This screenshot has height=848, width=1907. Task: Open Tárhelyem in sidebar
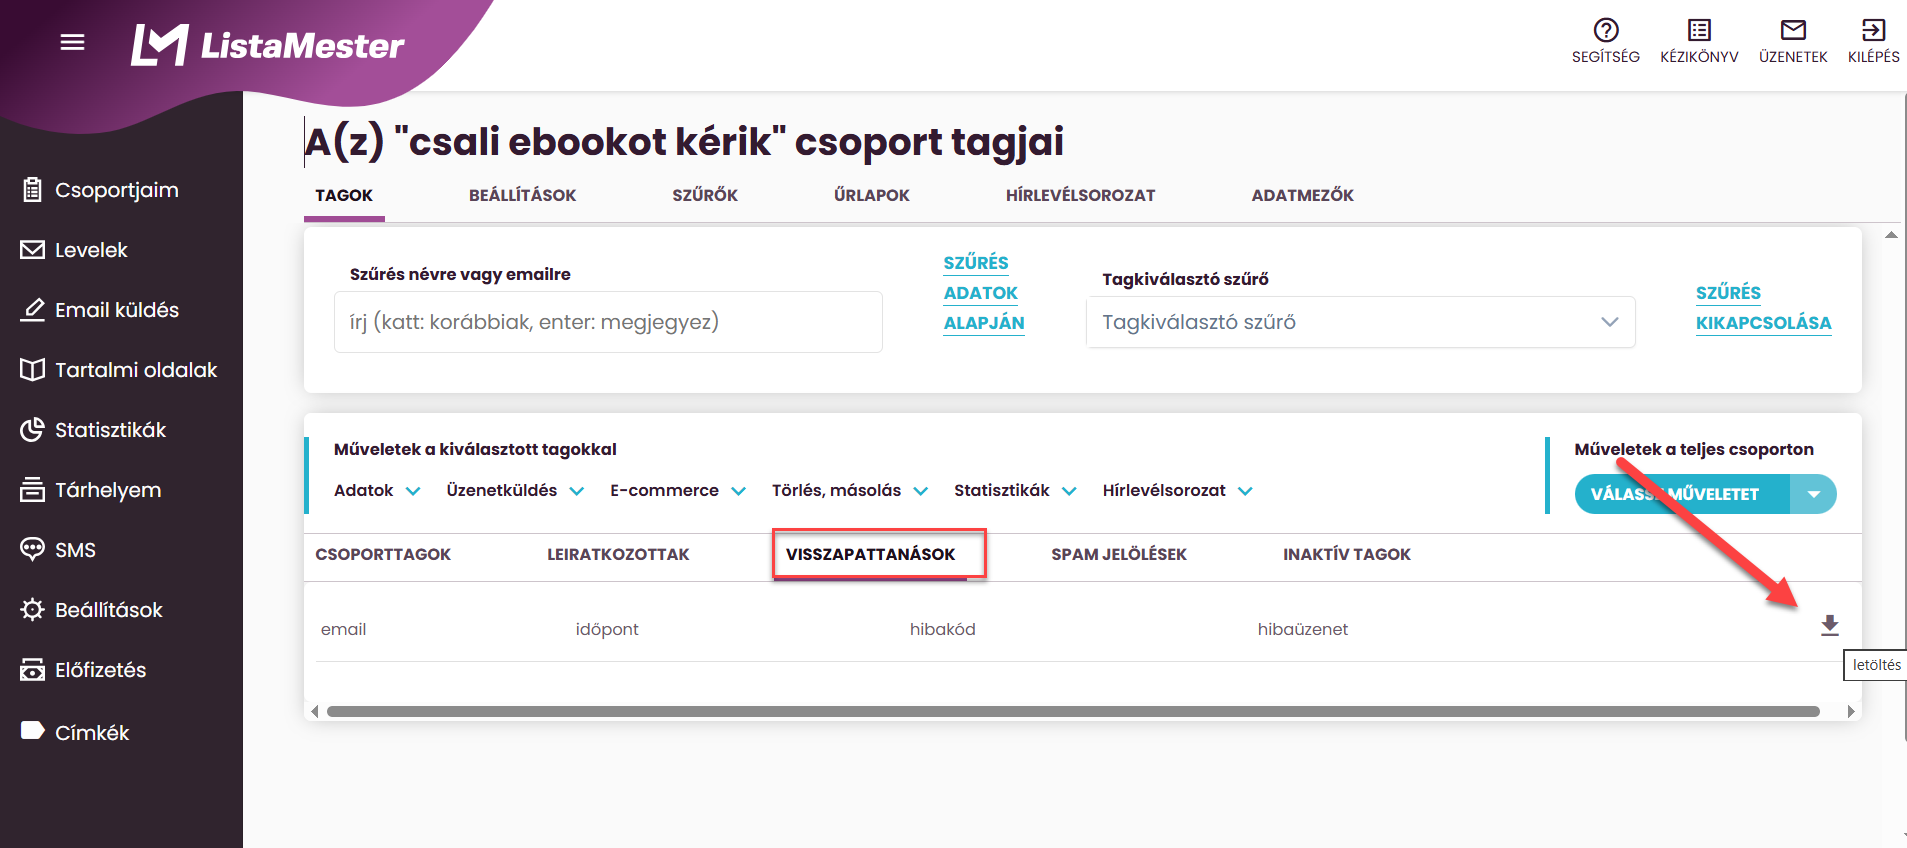91,490
